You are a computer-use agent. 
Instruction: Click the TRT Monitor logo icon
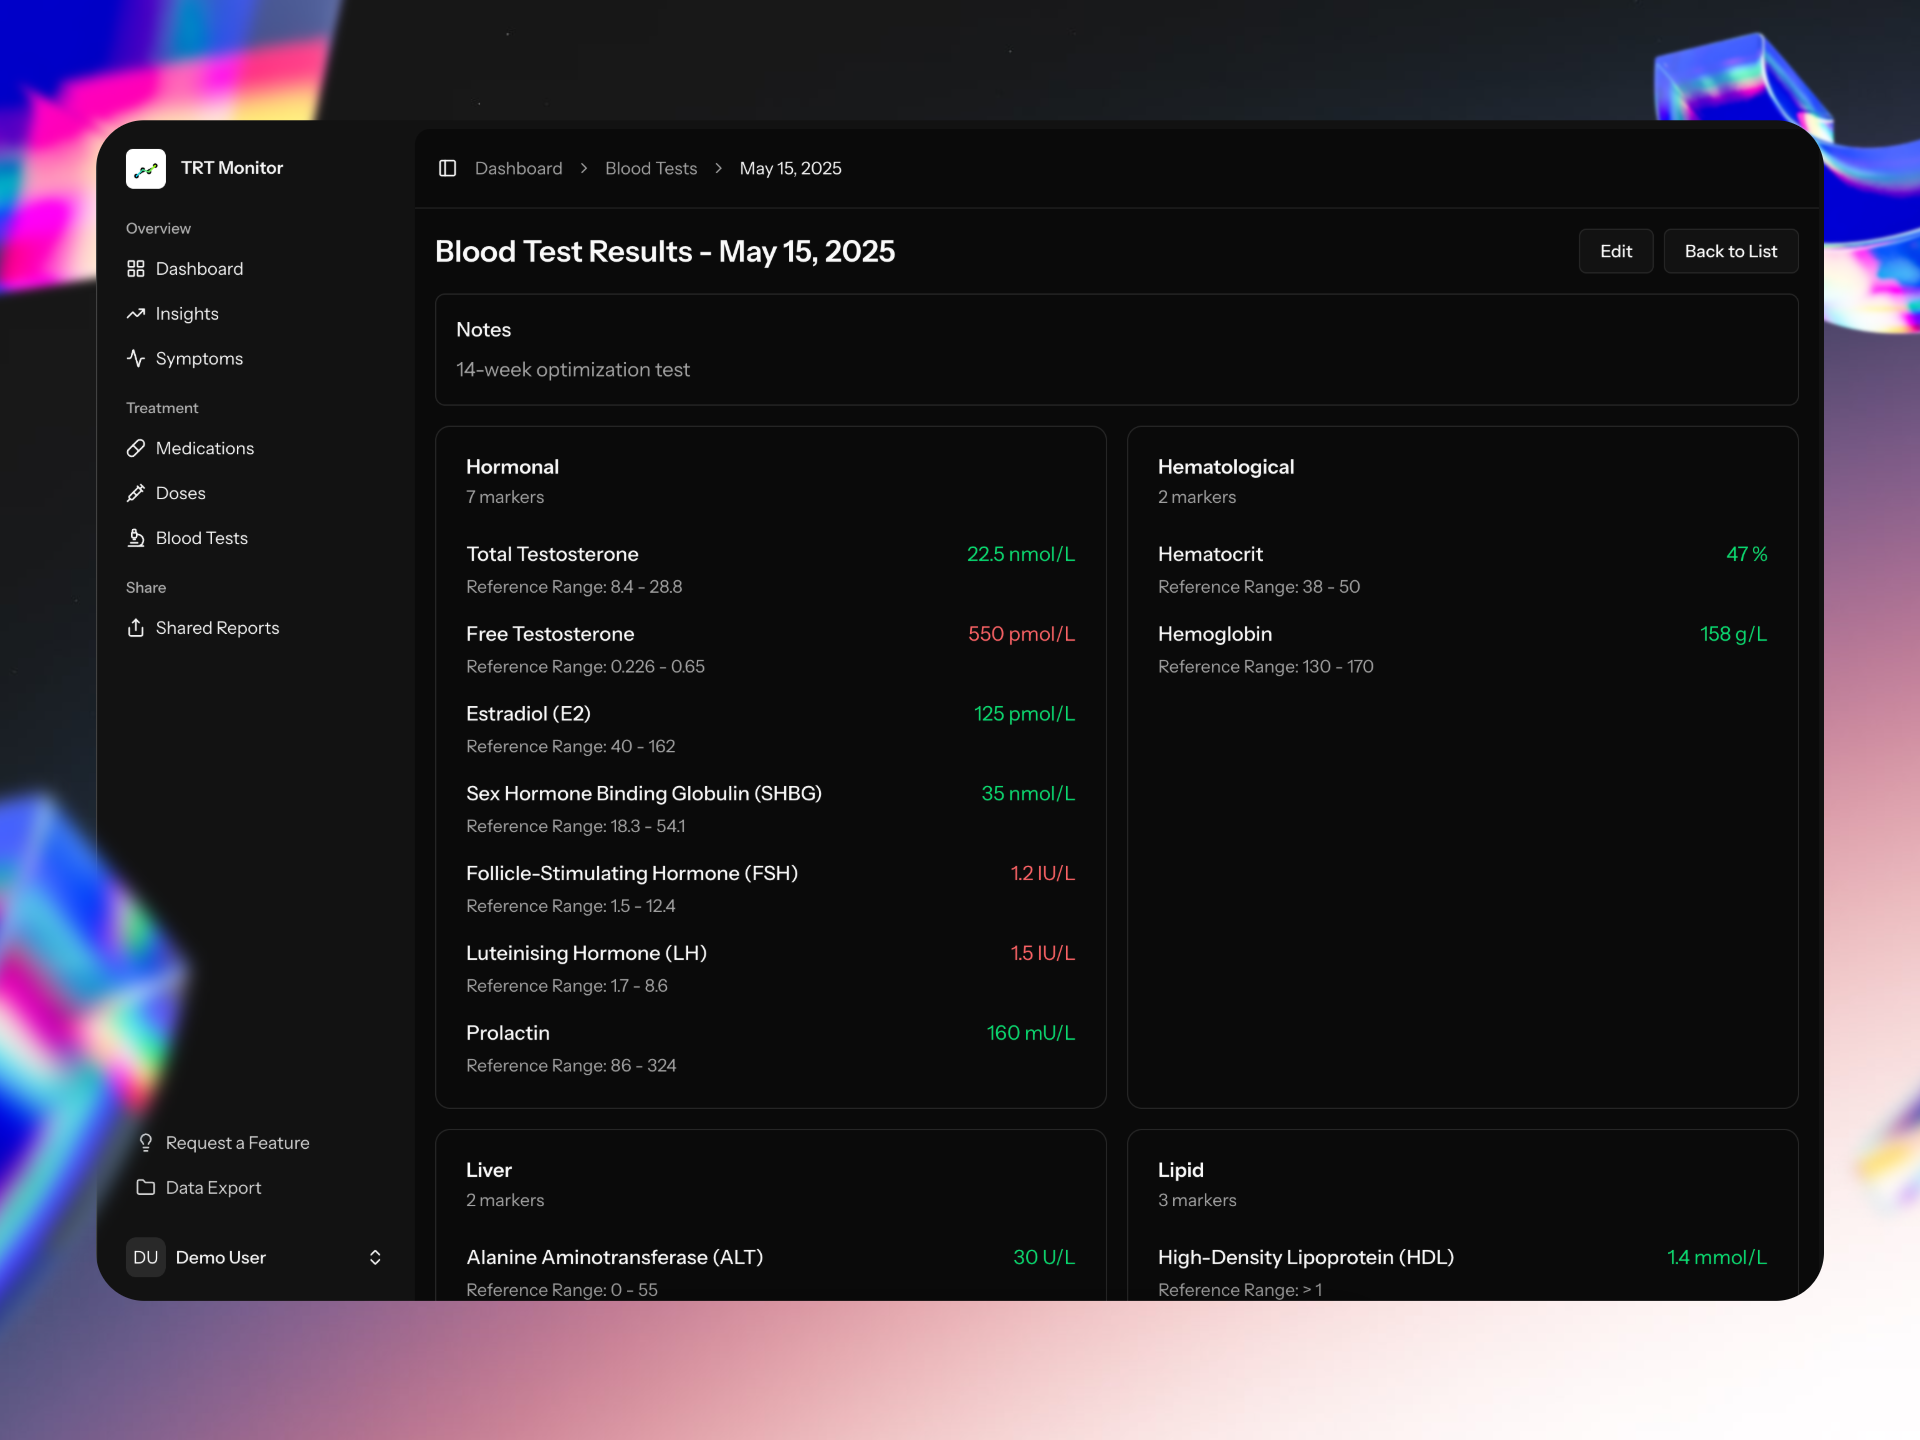click(146, 168)
